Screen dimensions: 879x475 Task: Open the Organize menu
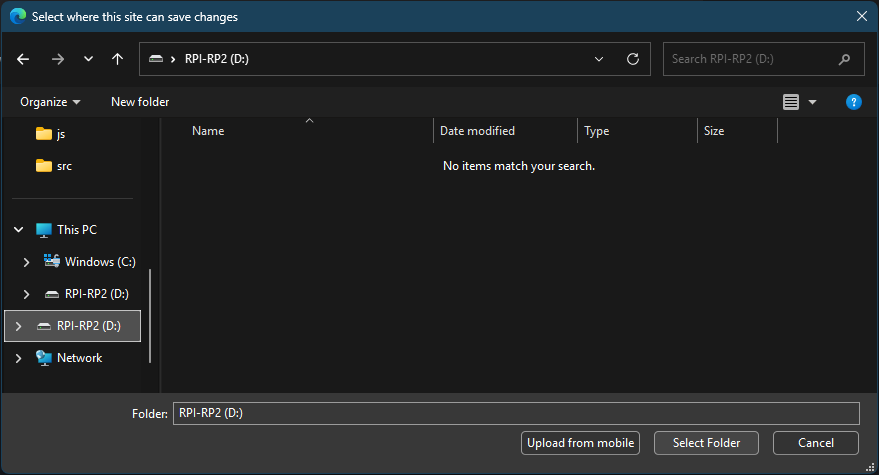pyautogui.click(x=50, y=102)
